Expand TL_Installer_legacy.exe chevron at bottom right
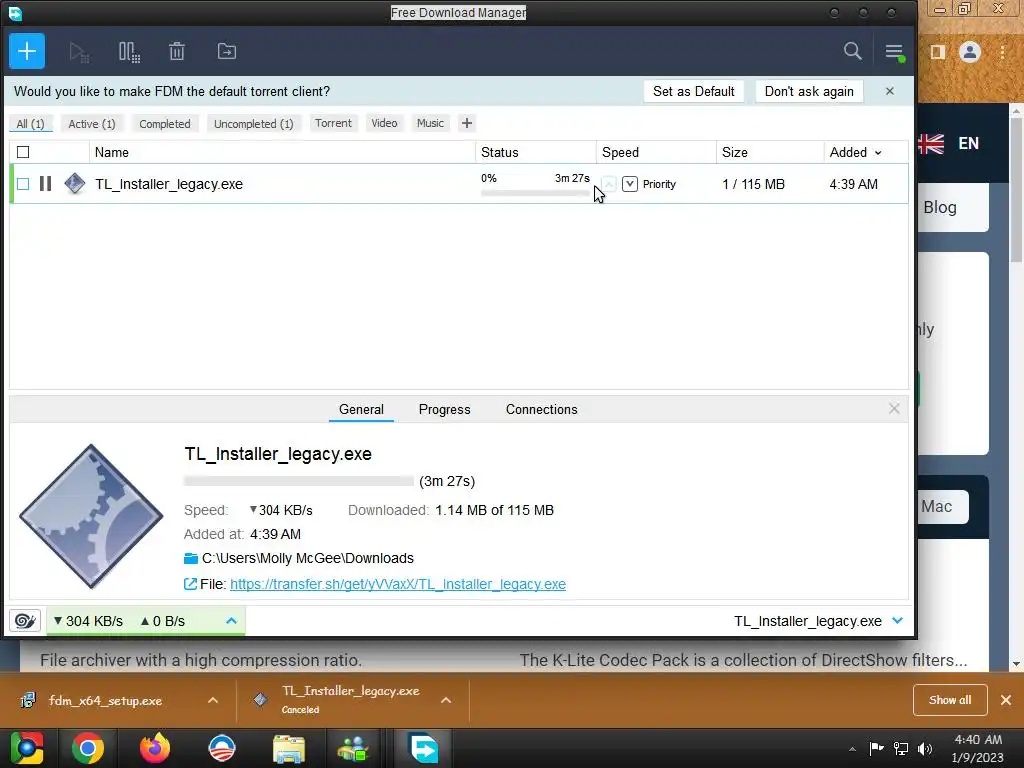1024x768 pixels. tap(897, 620)
